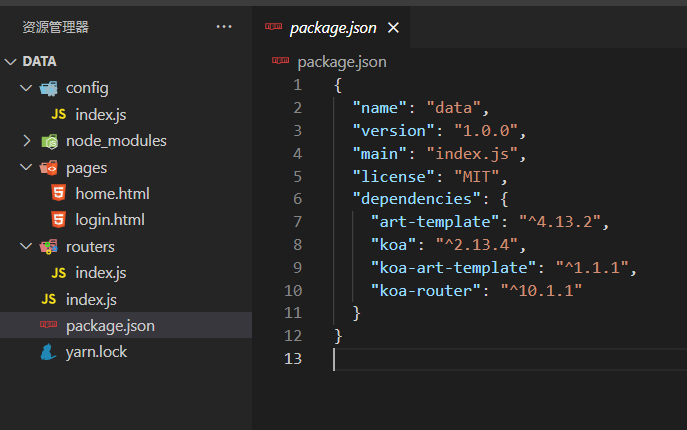The width and height of the screenshot is (687, 430).
Task: Click the yarn.lock file icon
Action: coord(48,352)
